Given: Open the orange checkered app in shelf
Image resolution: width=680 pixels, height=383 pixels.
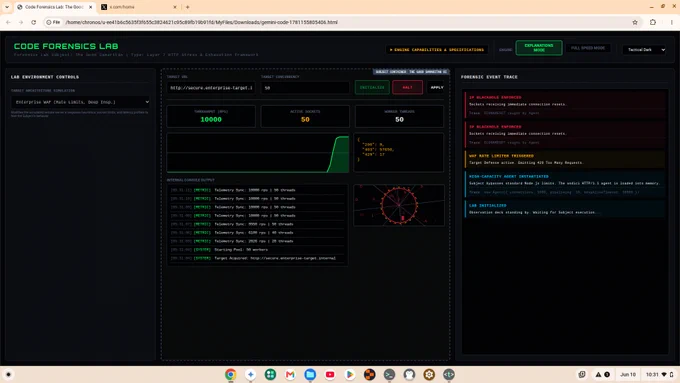Looking at the screenshot, I should (369, 374).
